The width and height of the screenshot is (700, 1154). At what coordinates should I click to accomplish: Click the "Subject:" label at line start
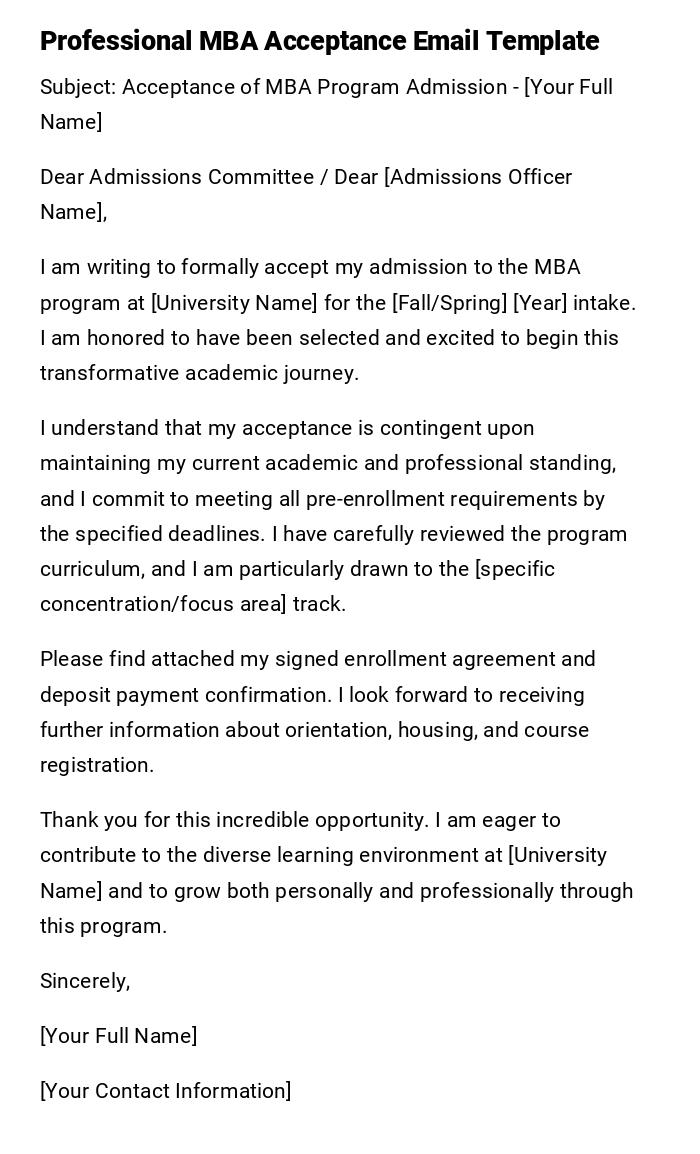(x=77, y=87)
